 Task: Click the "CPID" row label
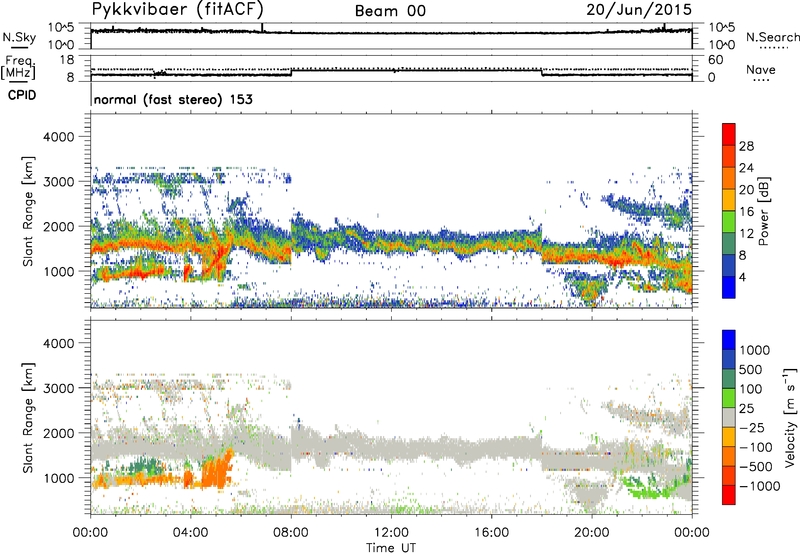pos(22,95)
